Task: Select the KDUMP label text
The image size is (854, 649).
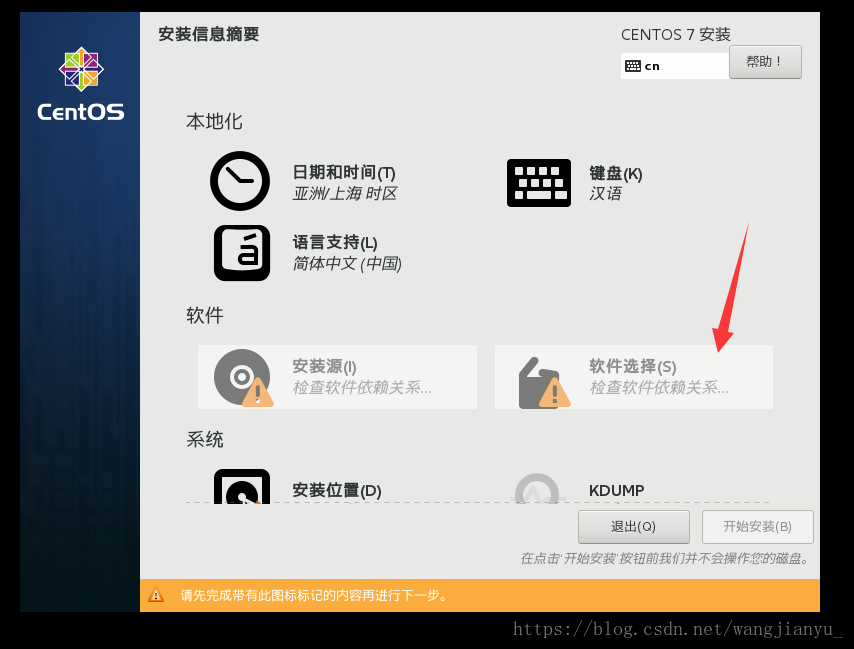Action: [616, 490]
